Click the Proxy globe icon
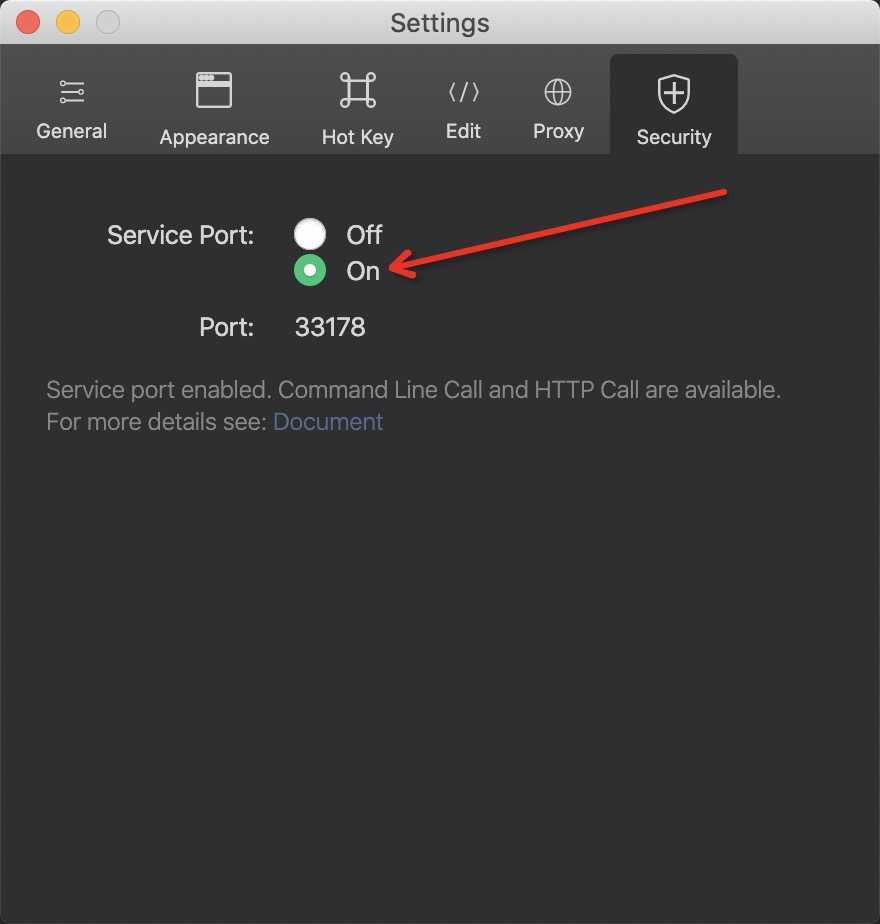The height and width of the screenshot is (924, 880). 558,92
